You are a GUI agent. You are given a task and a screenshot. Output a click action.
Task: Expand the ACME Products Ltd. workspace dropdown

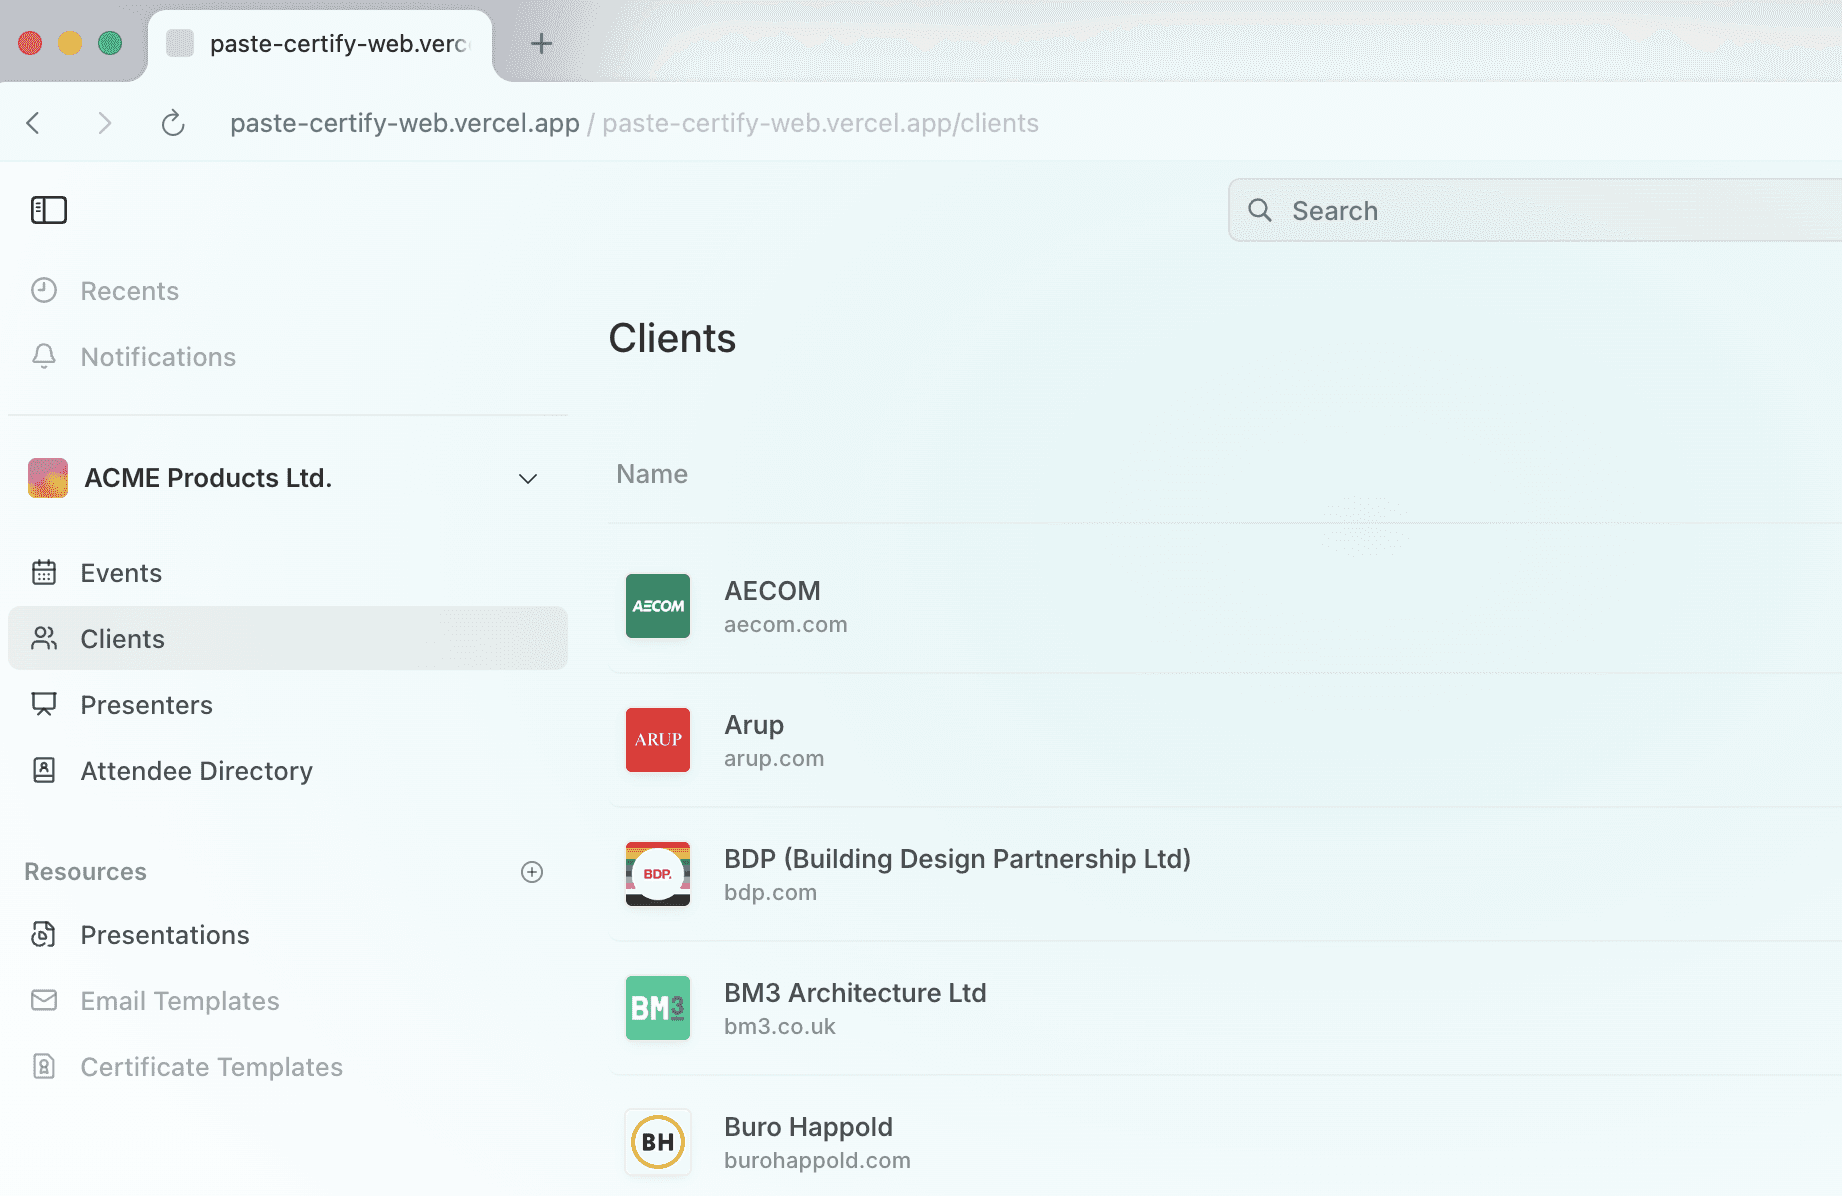click(528, 478)
